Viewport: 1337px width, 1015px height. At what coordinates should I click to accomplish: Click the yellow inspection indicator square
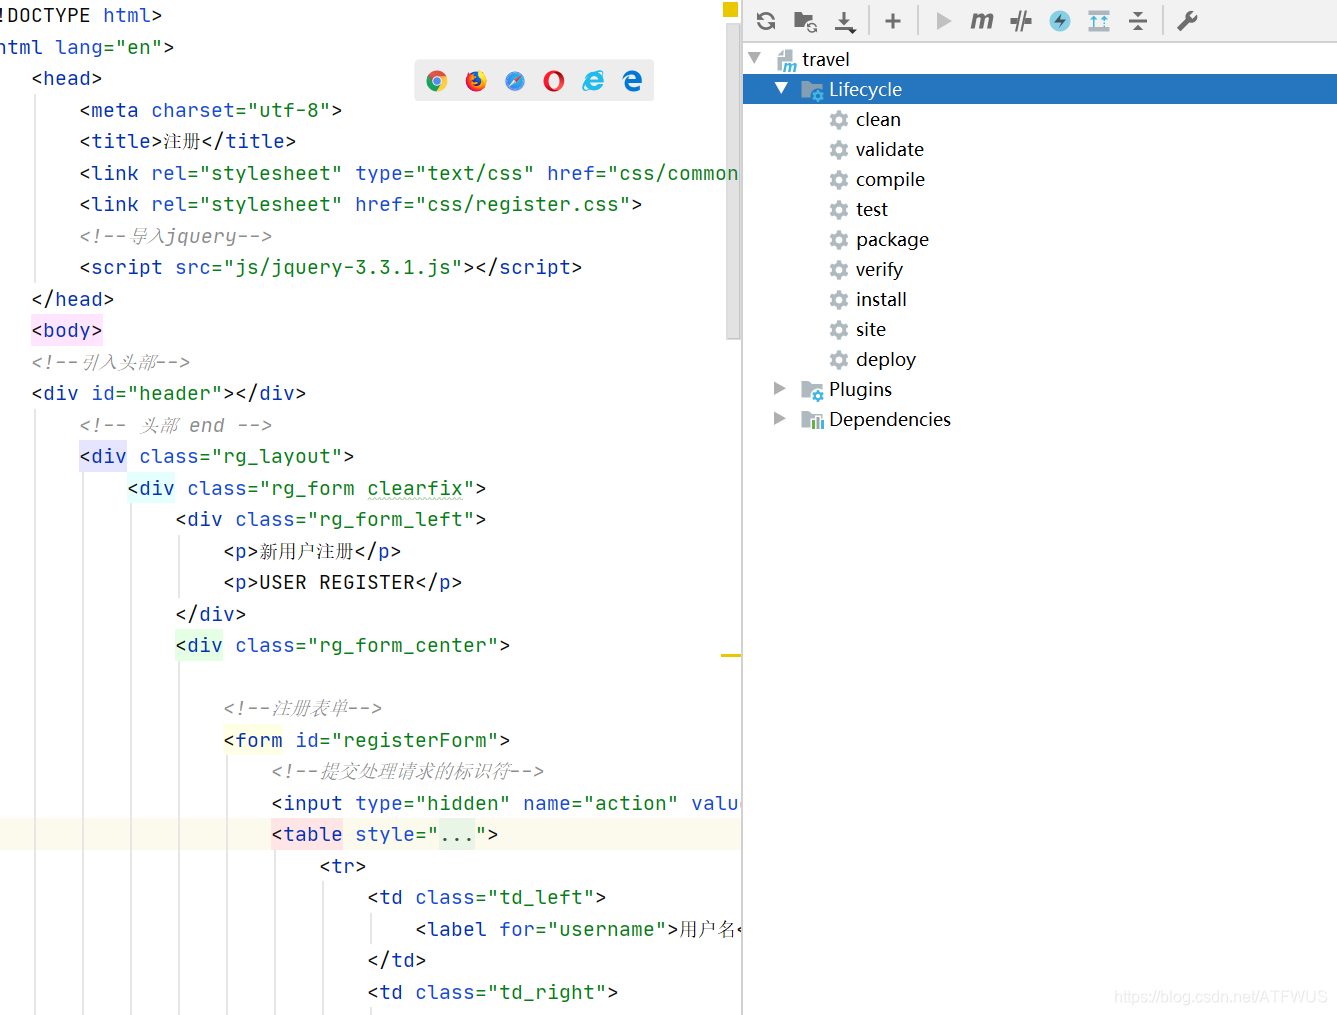[730, 9]
